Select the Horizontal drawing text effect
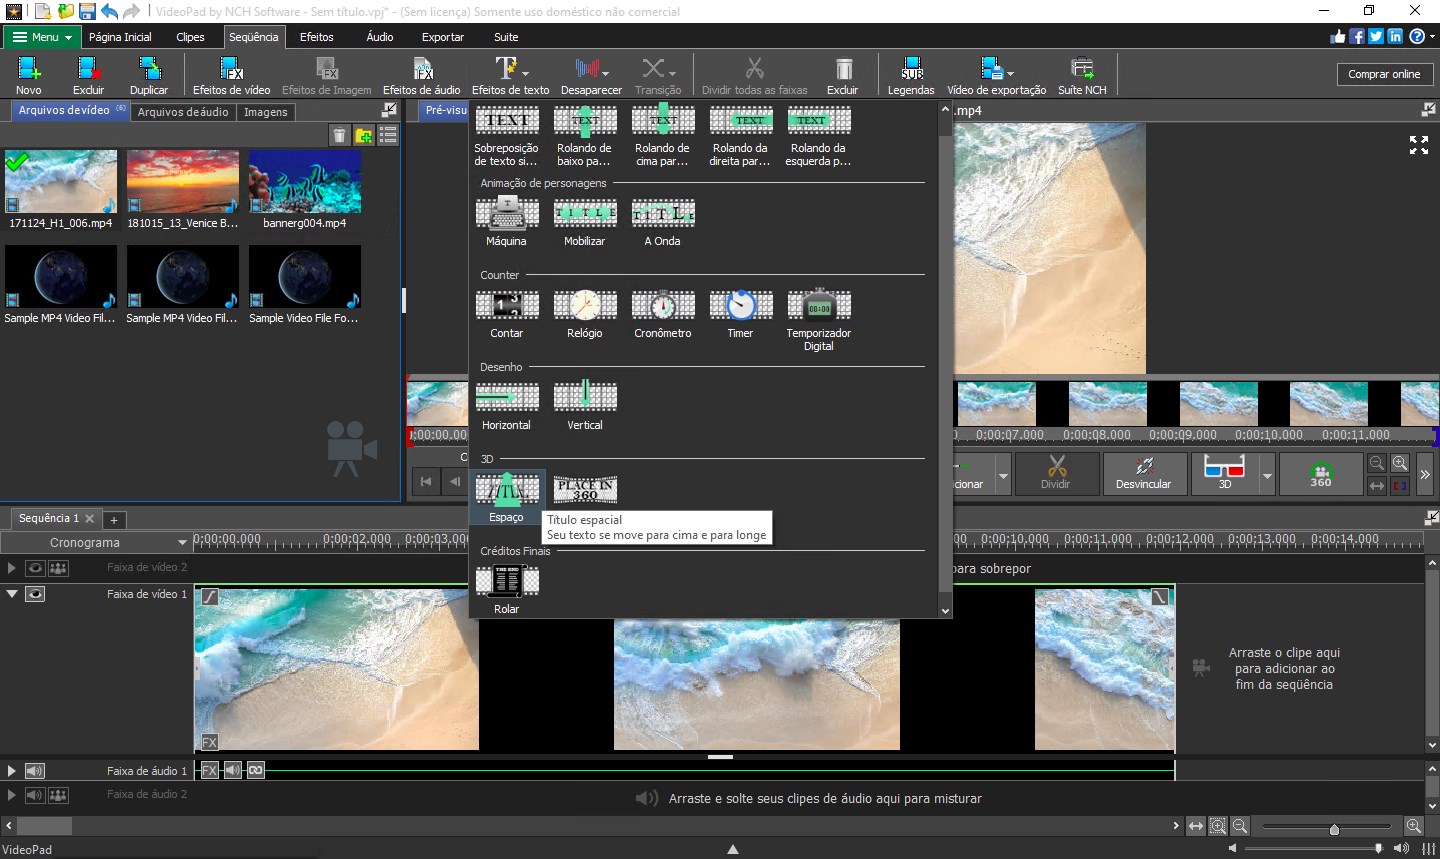 point(506,397)
